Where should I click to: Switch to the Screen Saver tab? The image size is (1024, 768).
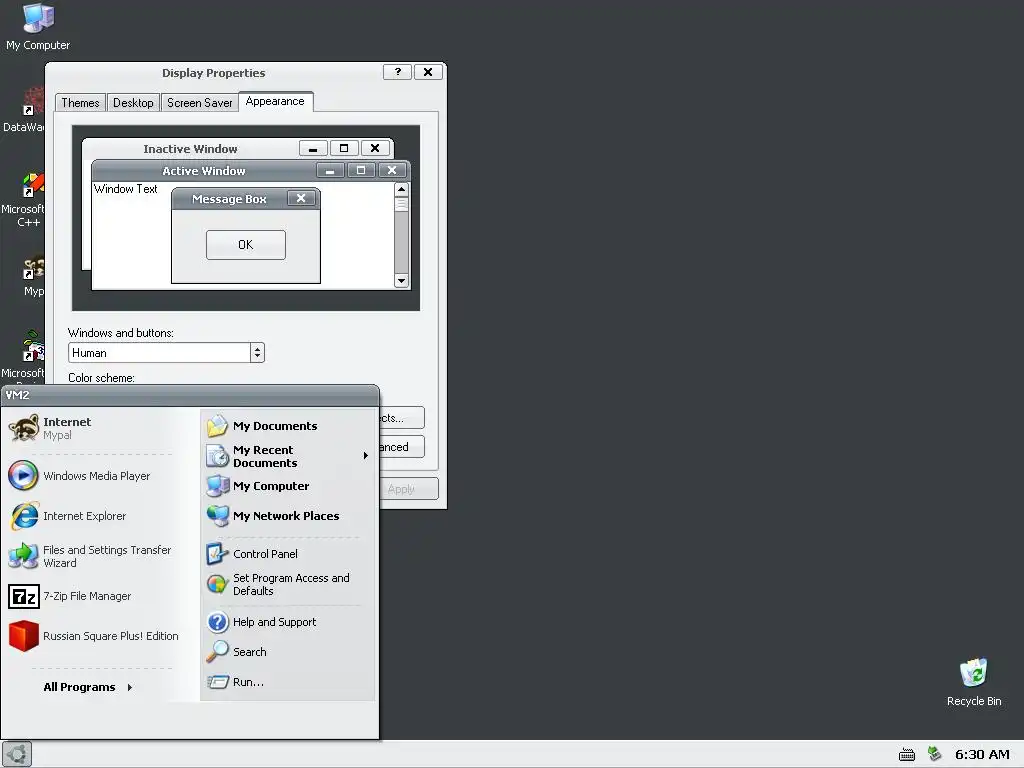(199, 103)
